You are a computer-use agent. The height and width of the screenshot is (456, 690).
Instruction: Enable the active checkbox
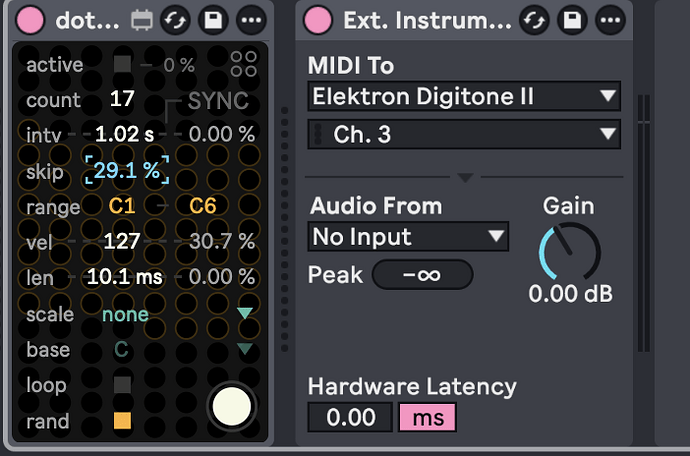(122, 64)
